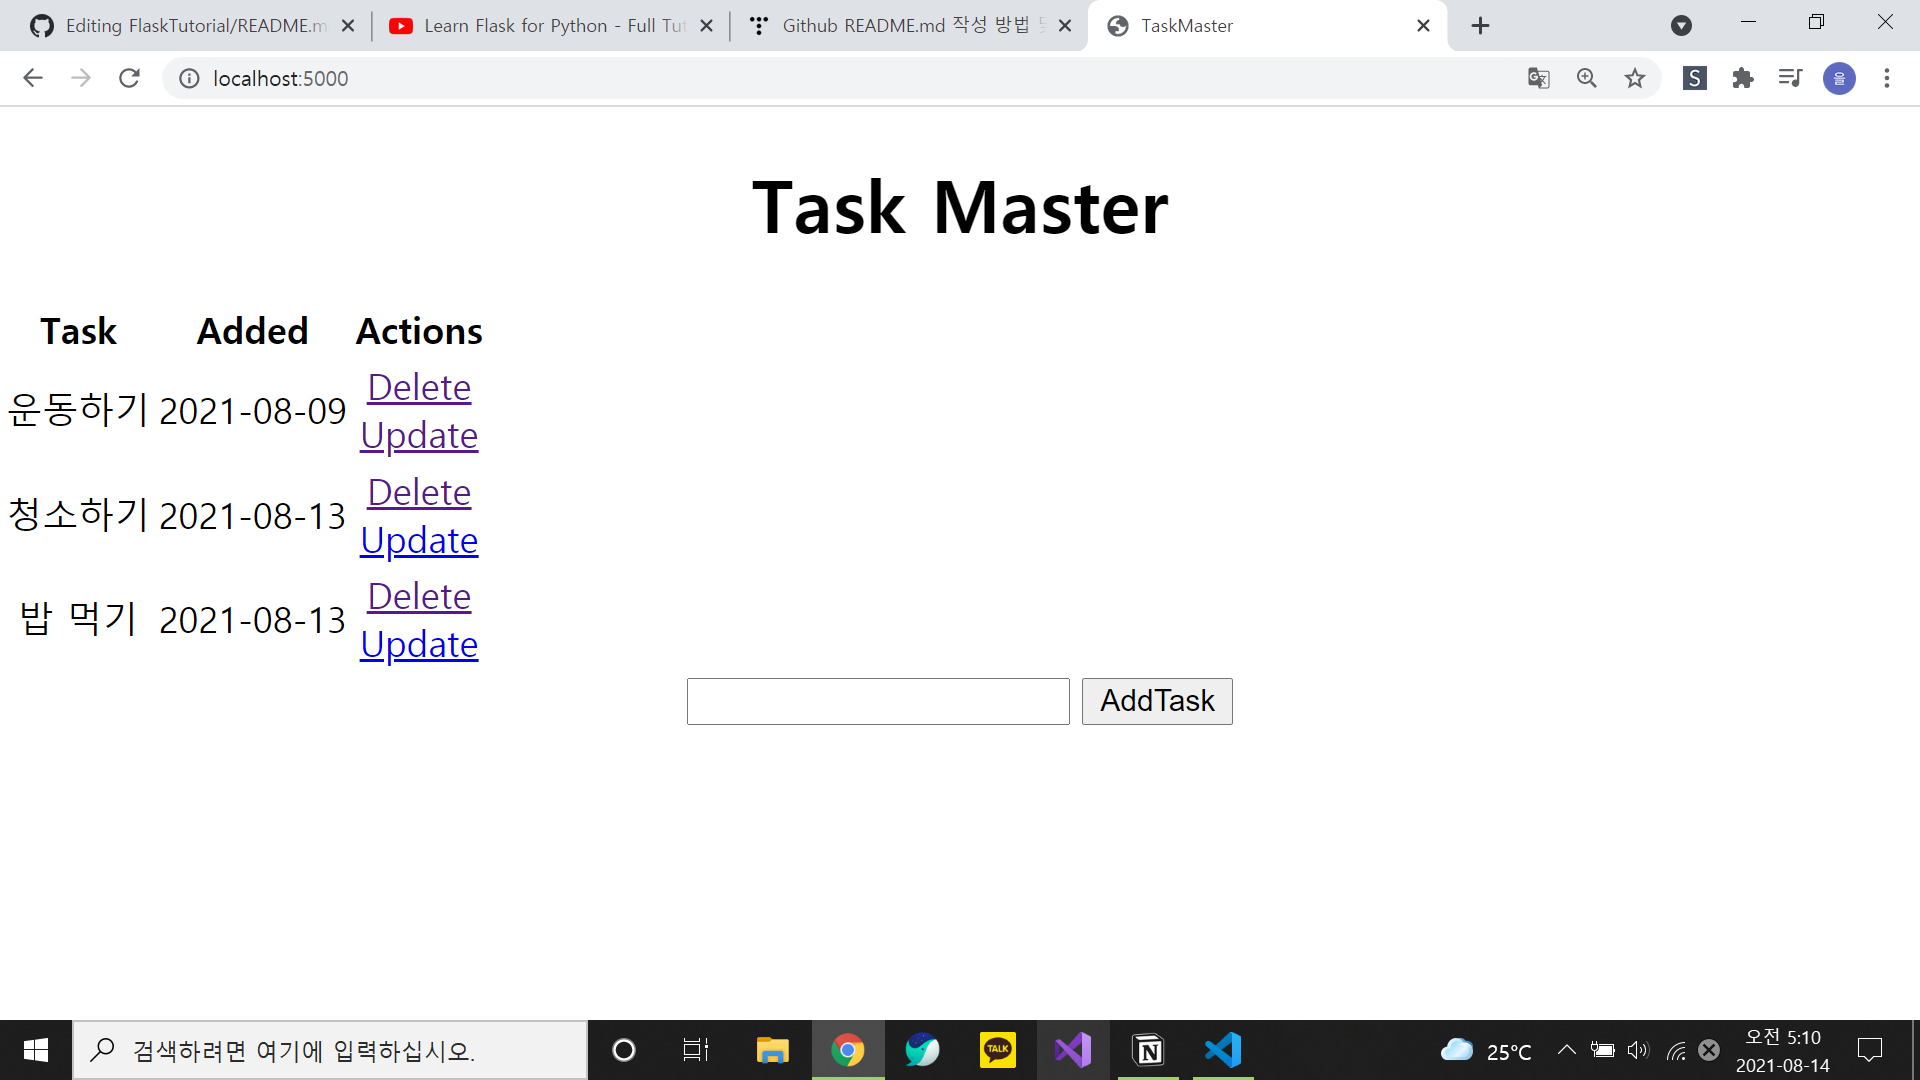The height and width of the screenshot is (1080, 1920).
Task: Bookmark this page with the star icon
Action: pyautogui.click(x=1635, y=78)
